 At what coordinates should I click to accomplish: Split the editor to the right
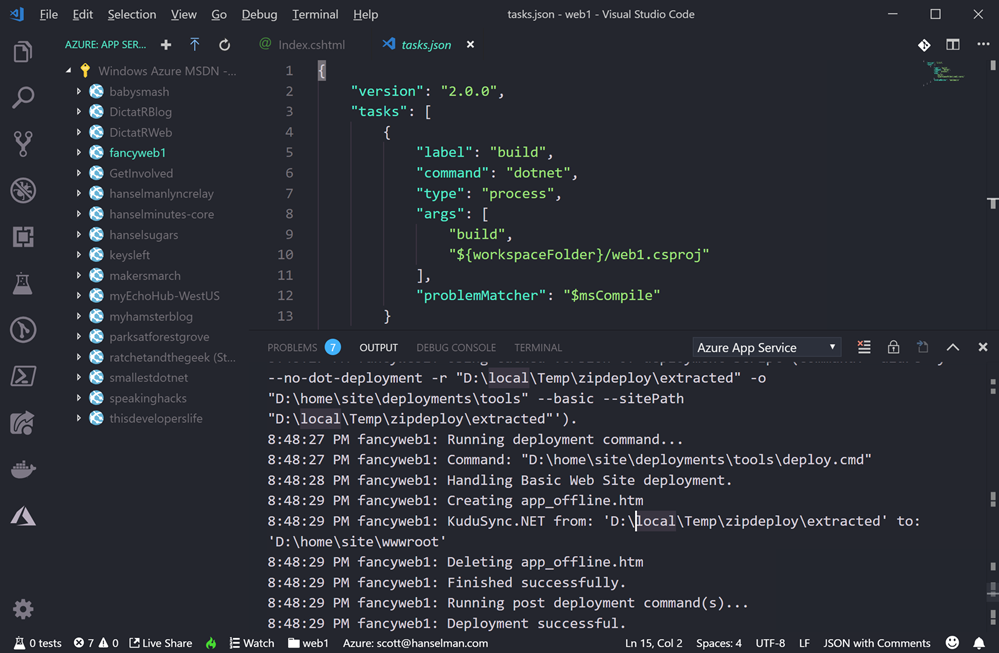953,45
